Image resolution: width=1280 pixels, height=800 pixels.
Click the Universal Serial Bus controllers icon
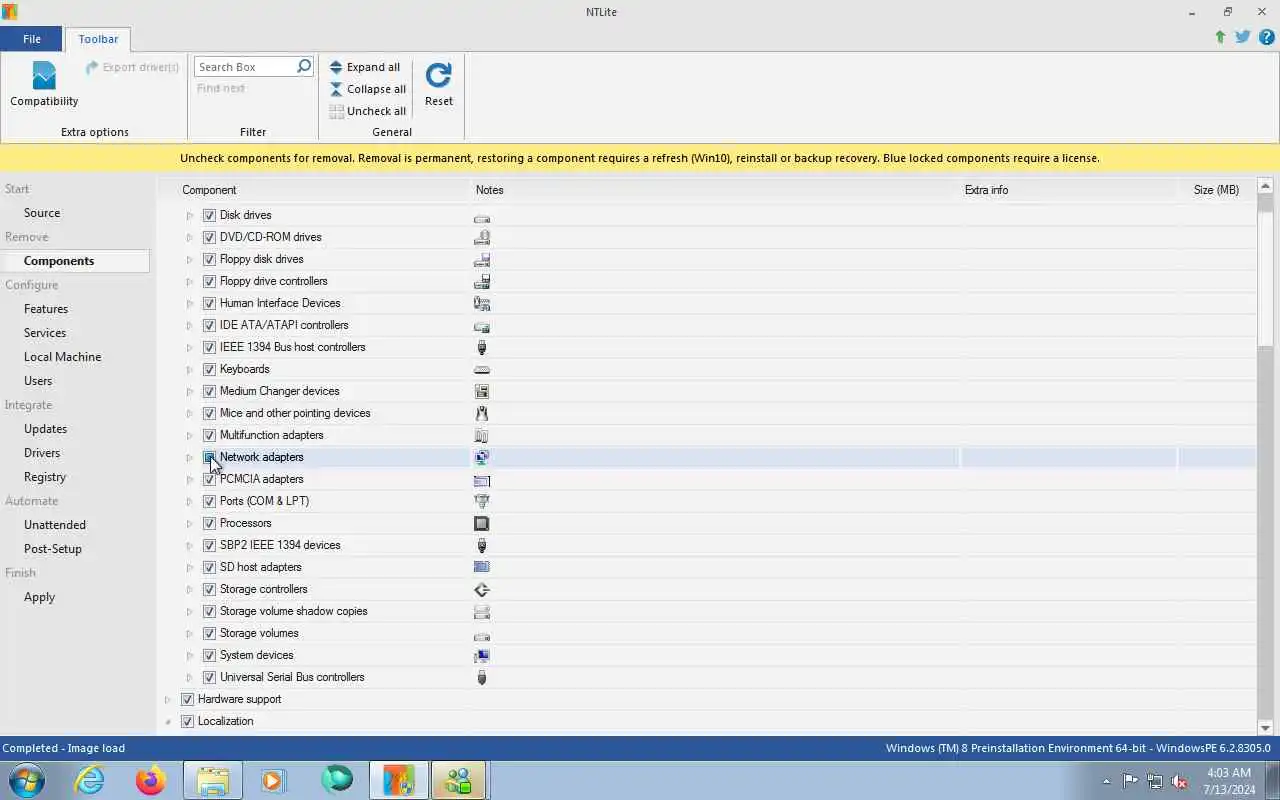click(482, 678)
